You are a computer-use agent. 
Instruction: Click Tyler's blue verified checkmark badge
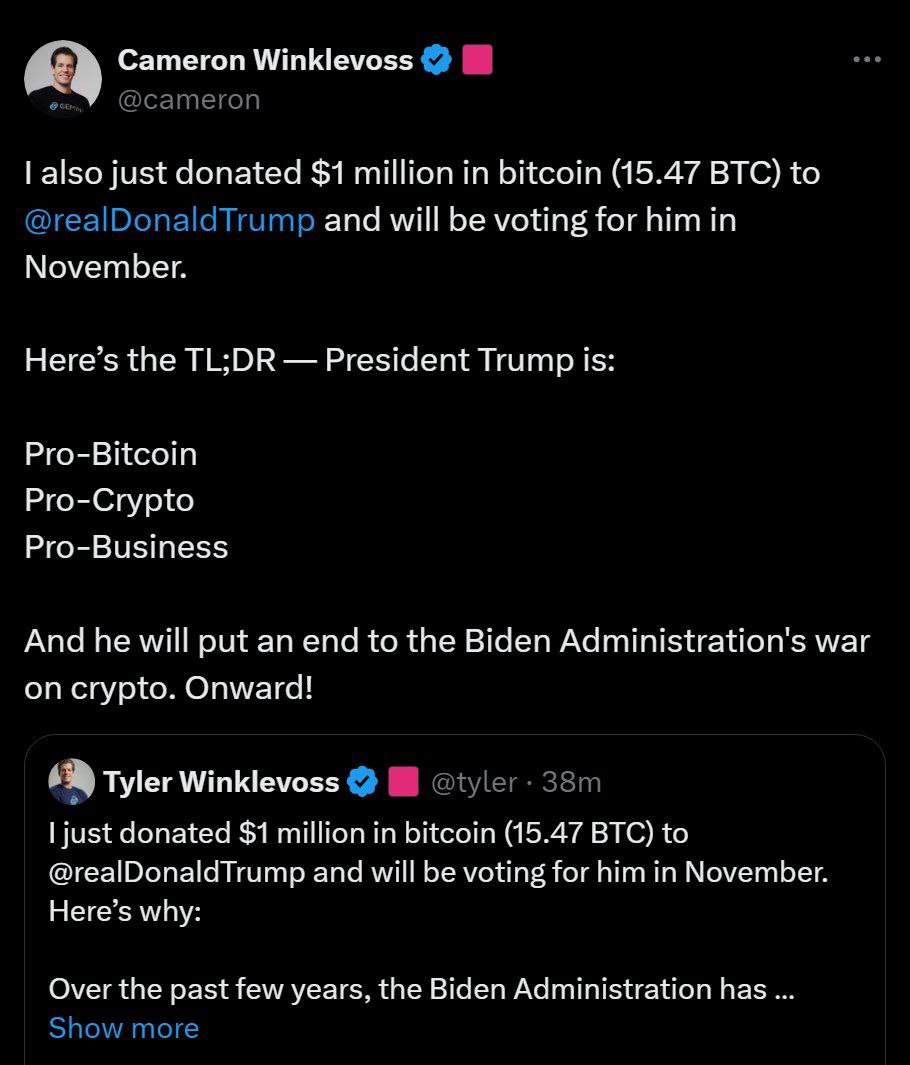click(362, 782)
